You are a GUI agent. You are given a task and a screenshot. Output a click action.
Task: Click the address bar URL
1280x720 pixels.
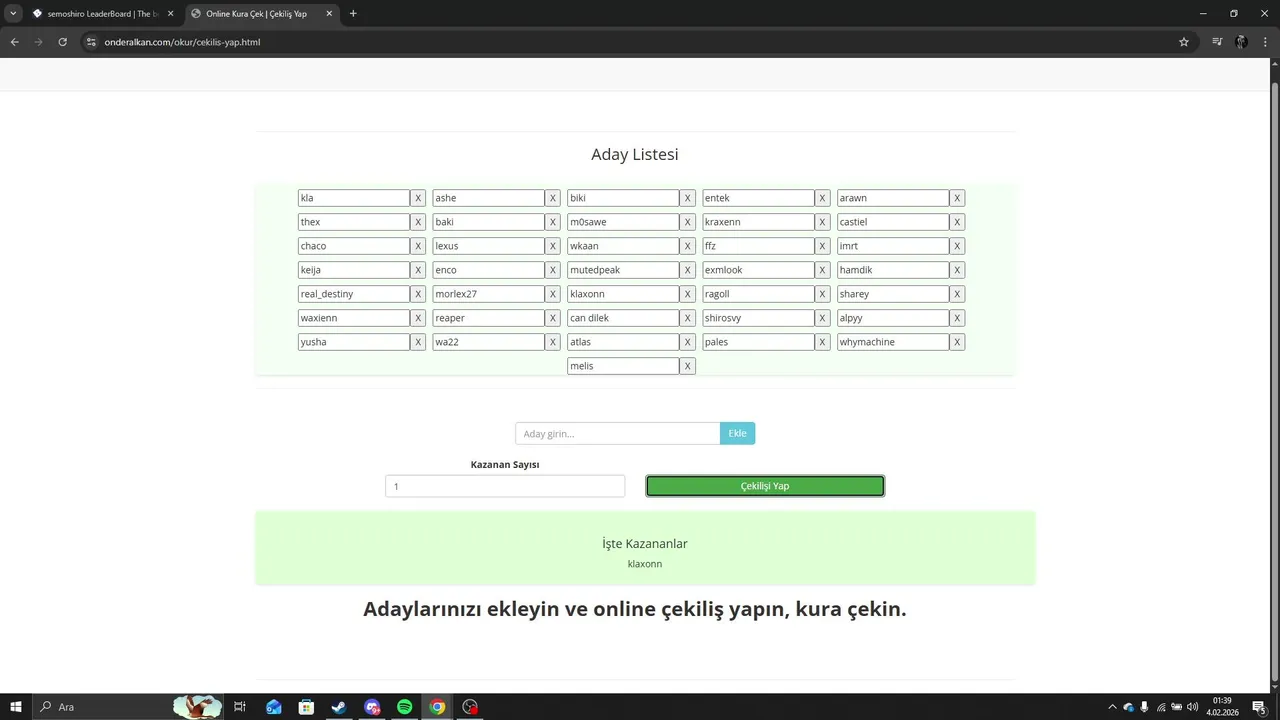(182, 42)
